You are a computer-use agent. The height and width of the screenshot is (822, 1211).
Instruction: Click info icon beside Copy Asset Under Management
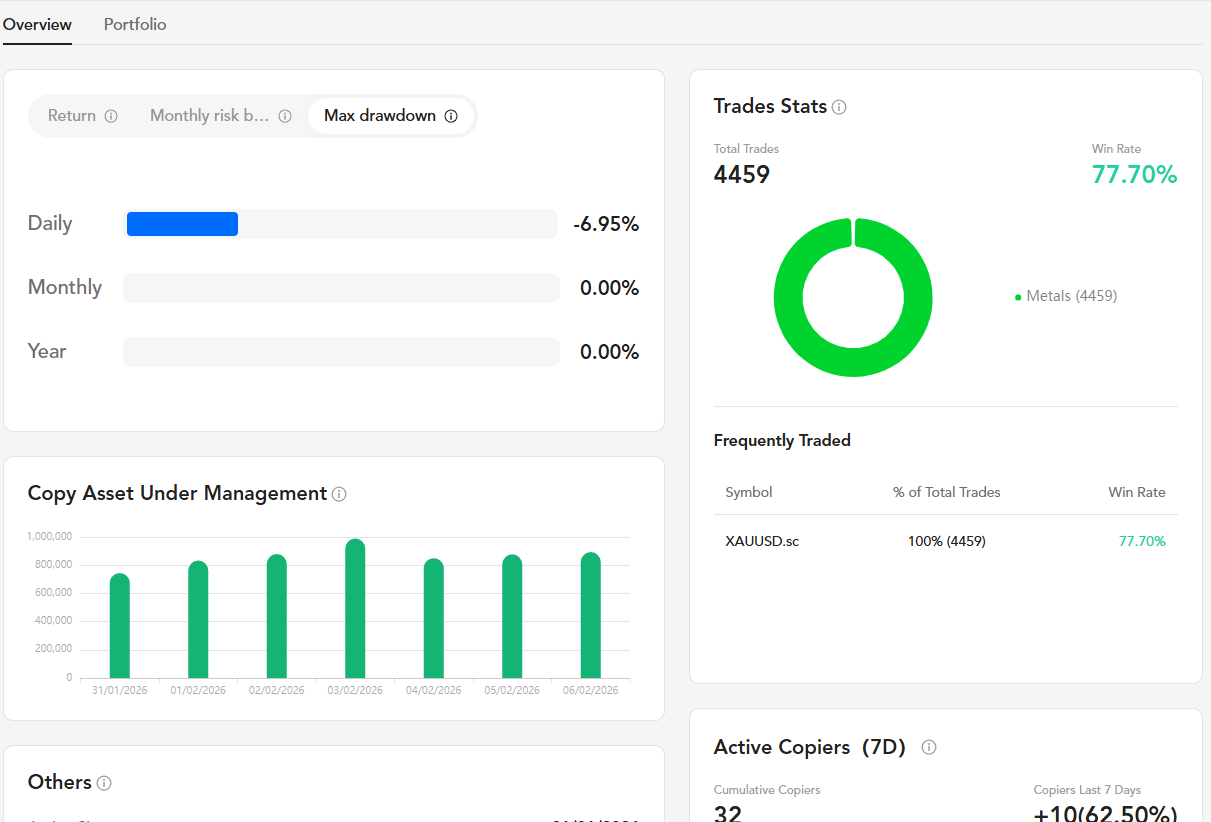[x=339, y=494]
